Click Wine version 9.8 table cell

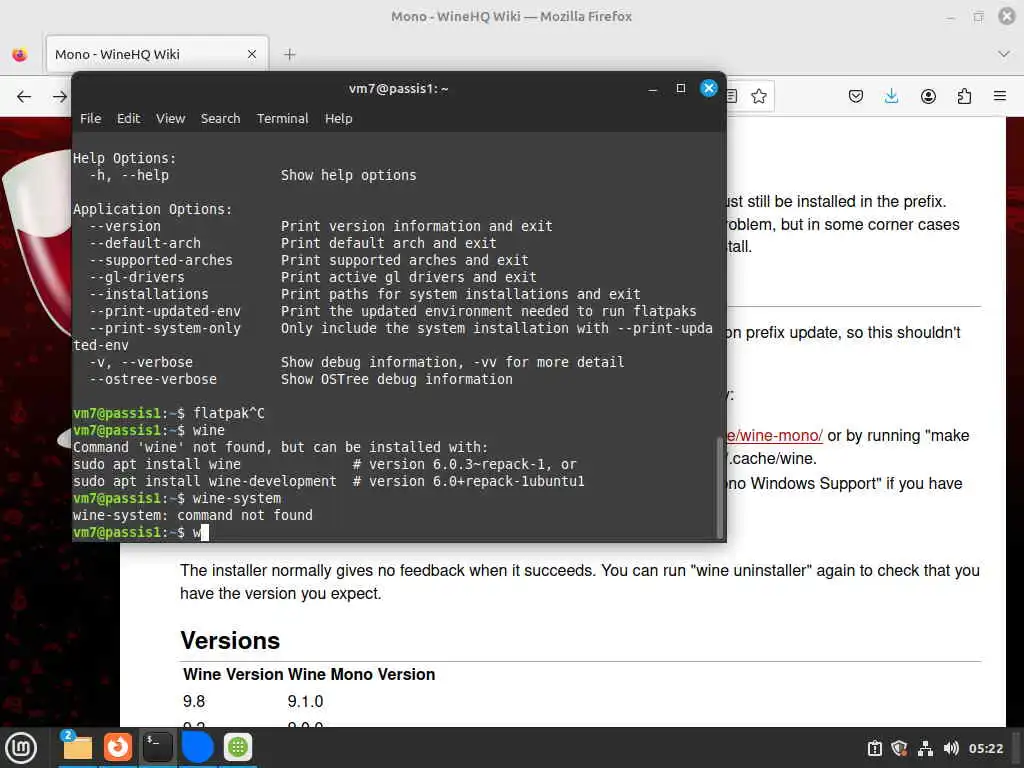point(194,701)
